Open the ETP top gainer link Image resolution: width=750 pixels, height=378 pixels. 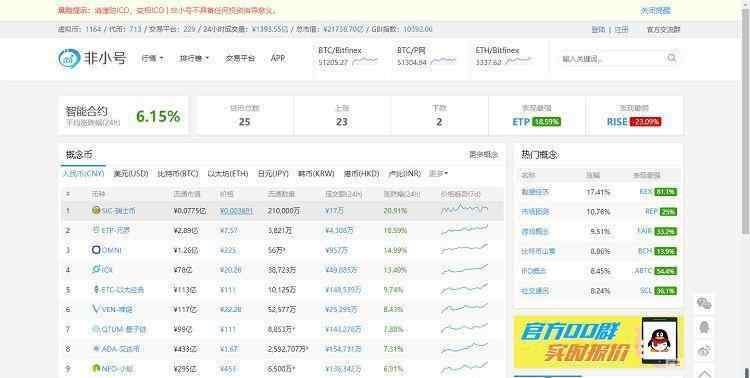(x=521, y=122)
